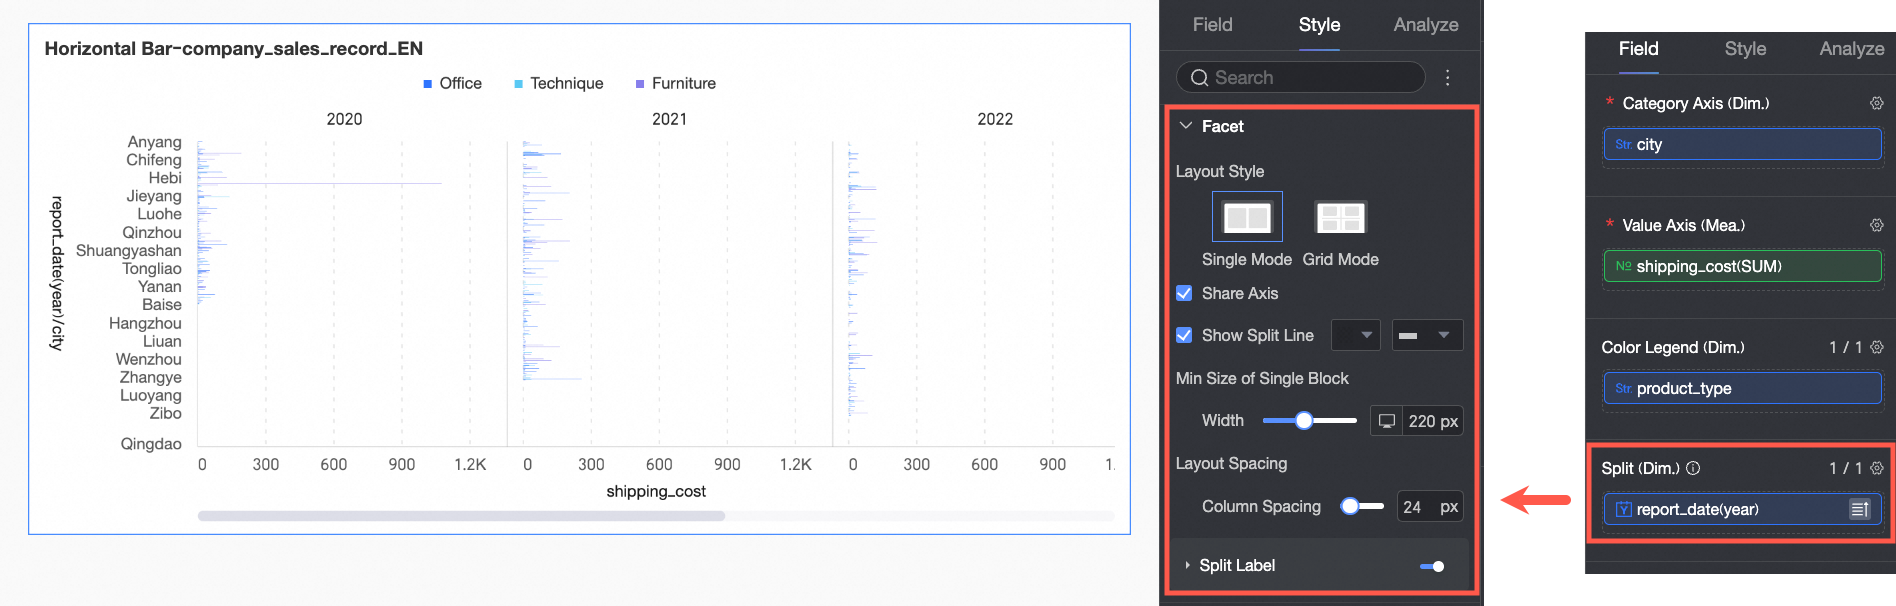The image size is (1896, 606).
Task: Click the chart title Horizontal Bar-company_sales_record_EN
Action: coord(234,49)
